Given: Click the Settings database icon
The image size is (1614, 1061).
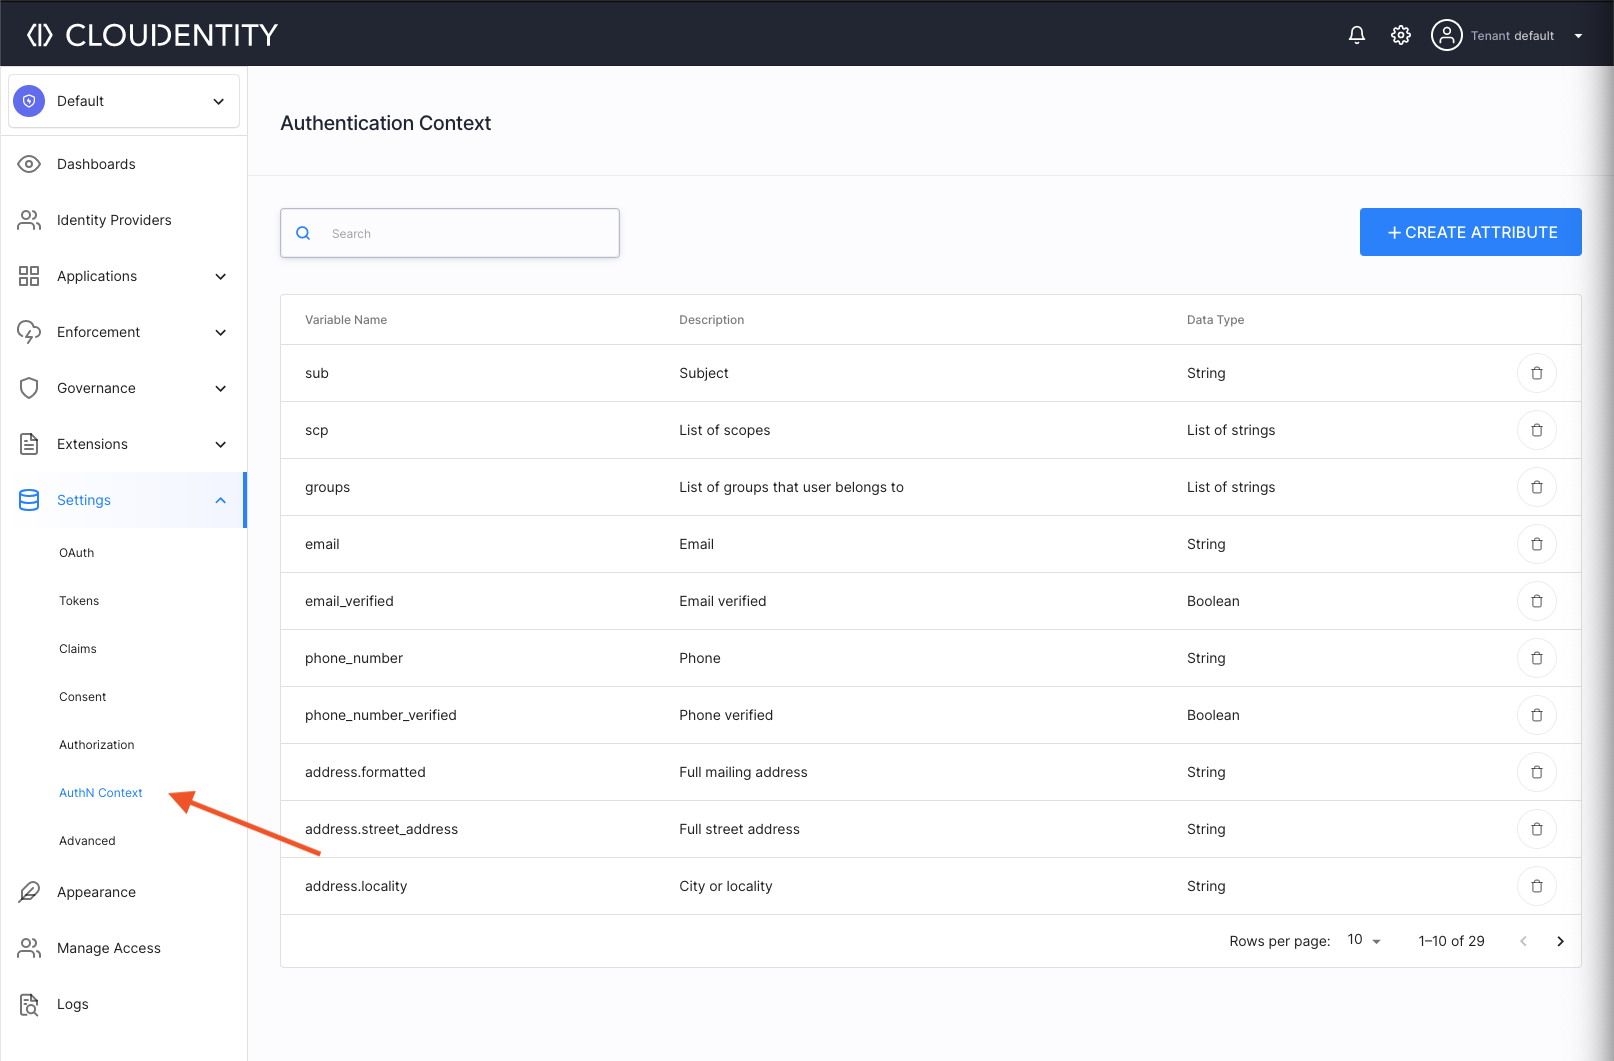Looking at the screenshot, I should pyautogui.click(x=29, y=500).
